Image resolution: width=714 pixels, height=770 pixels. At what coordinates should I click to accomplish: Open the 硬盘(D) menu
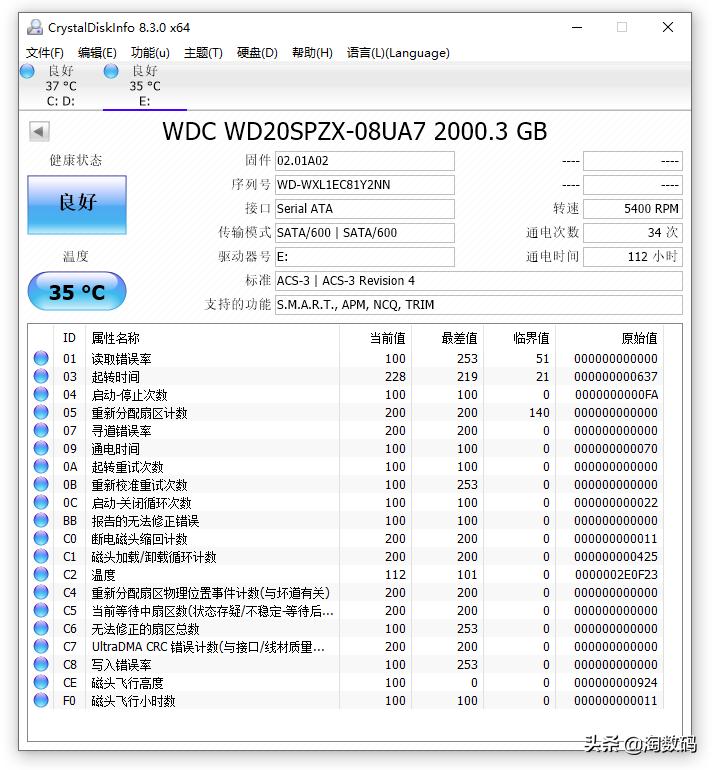[257, 53]
